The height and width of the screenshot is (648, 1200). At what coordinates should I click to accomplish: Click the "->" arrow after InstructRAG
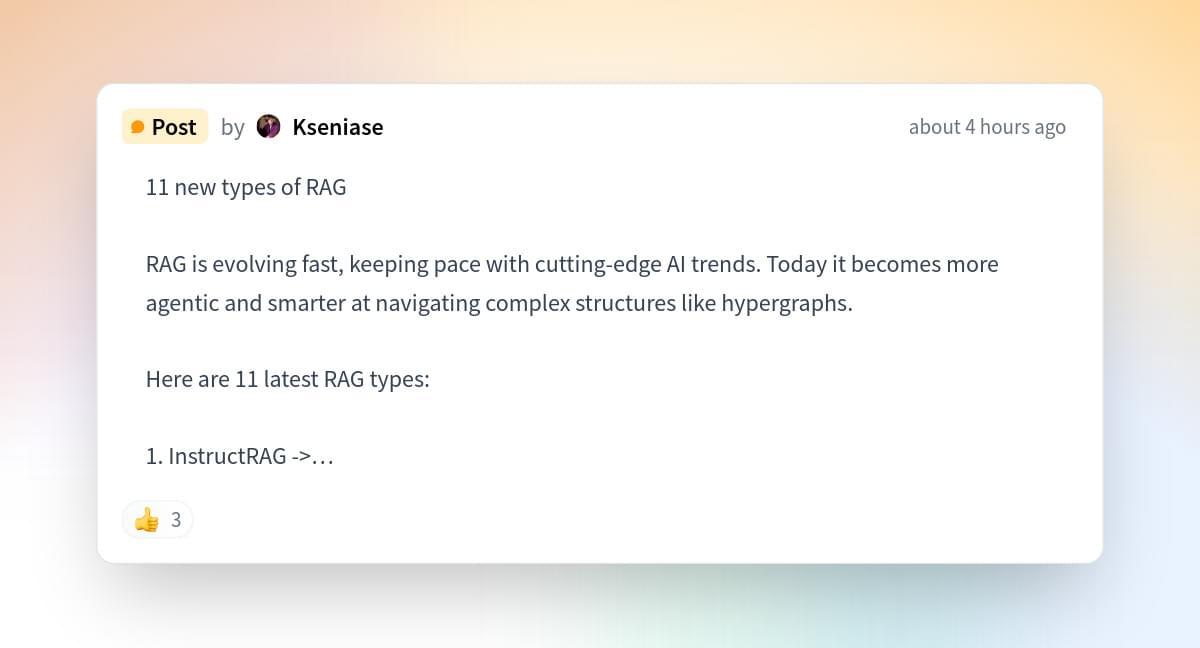tap(301, 457)
